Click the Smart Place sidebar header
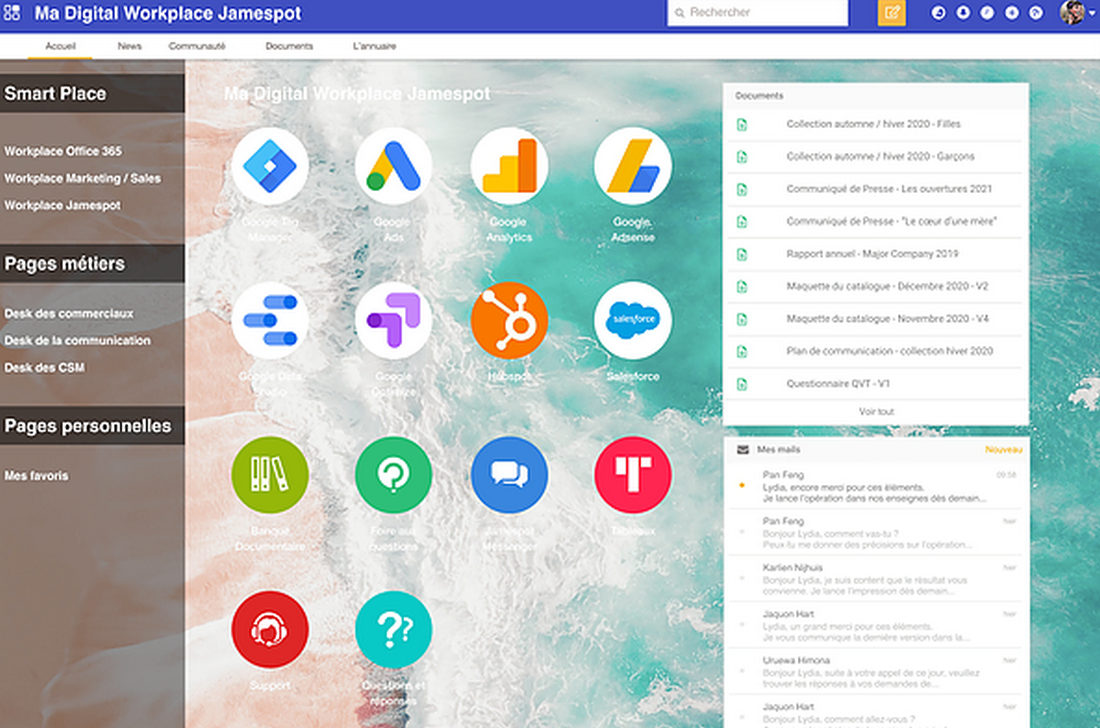This screenshot has height=728, width=1100. tap(92, 93)
